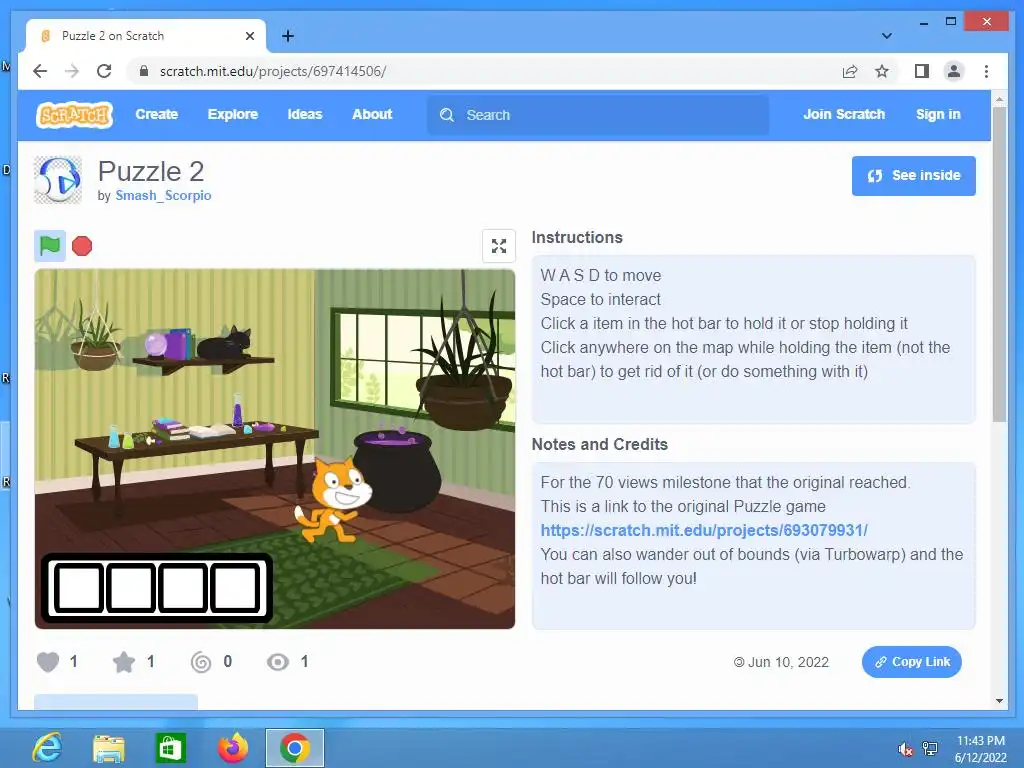
Task: Click the network tray icon
Action: point(930,749)
